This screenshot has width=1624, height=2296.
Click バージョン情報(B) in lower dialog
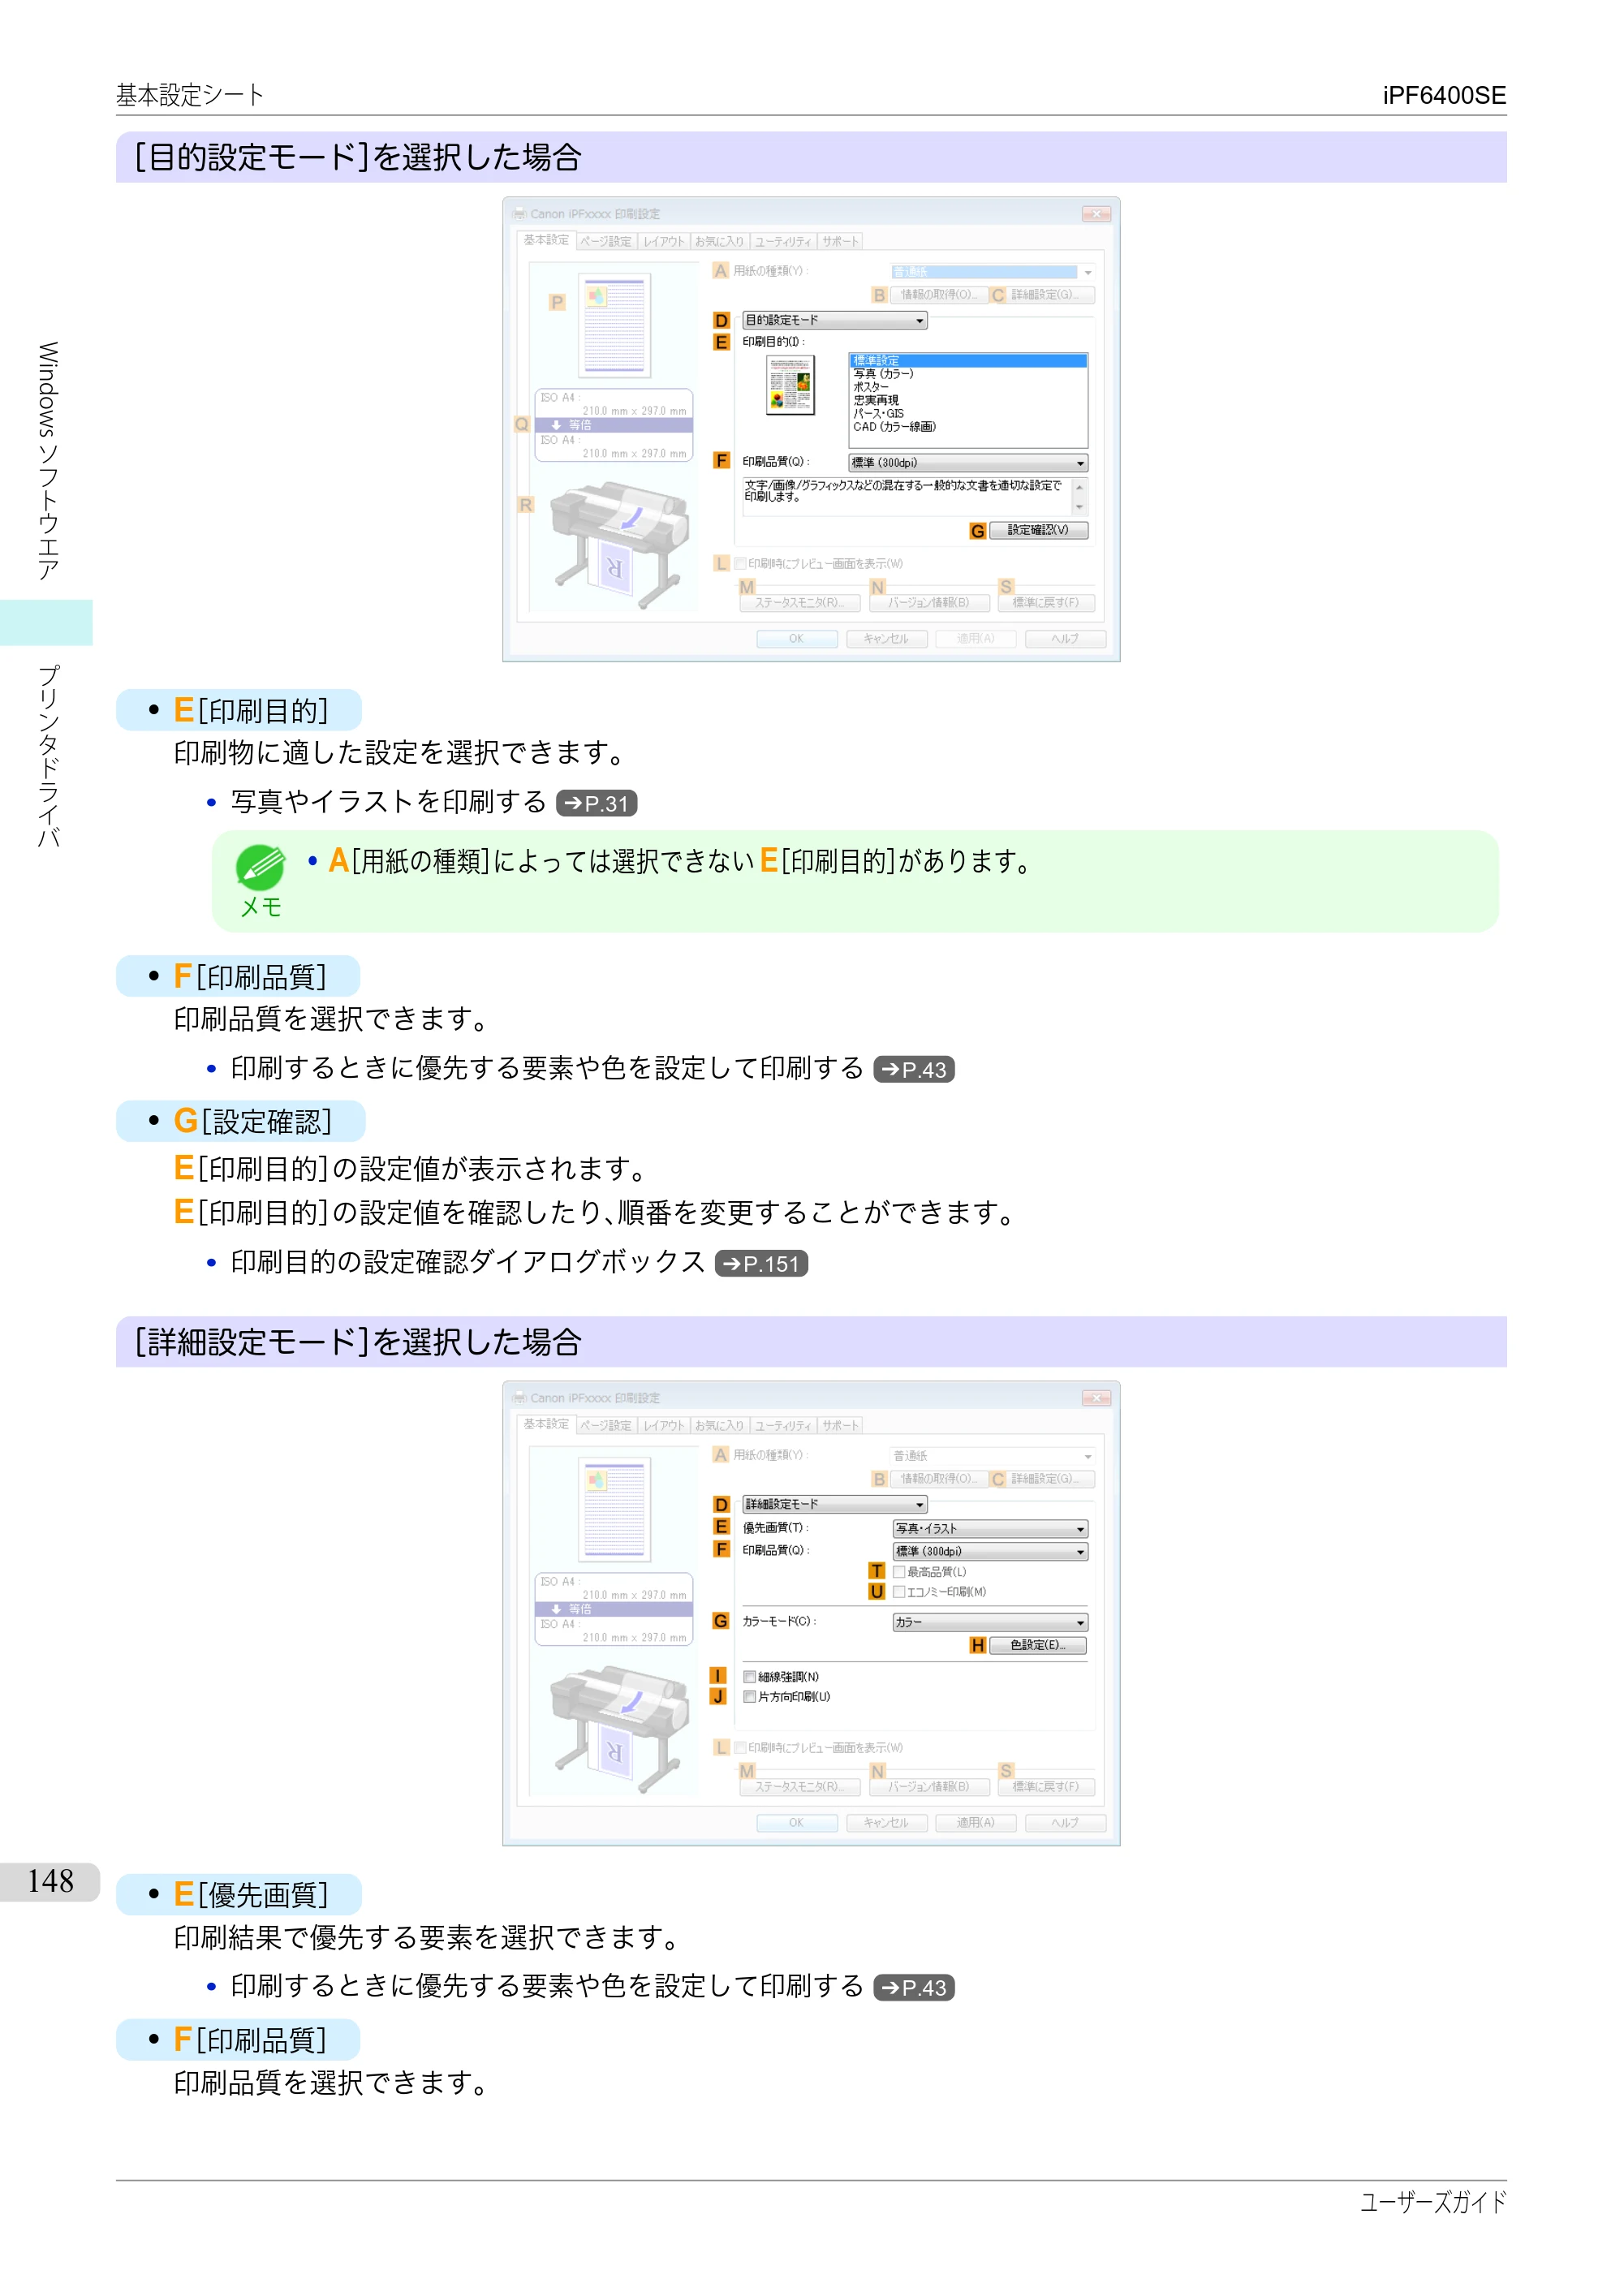[930, 1787]
